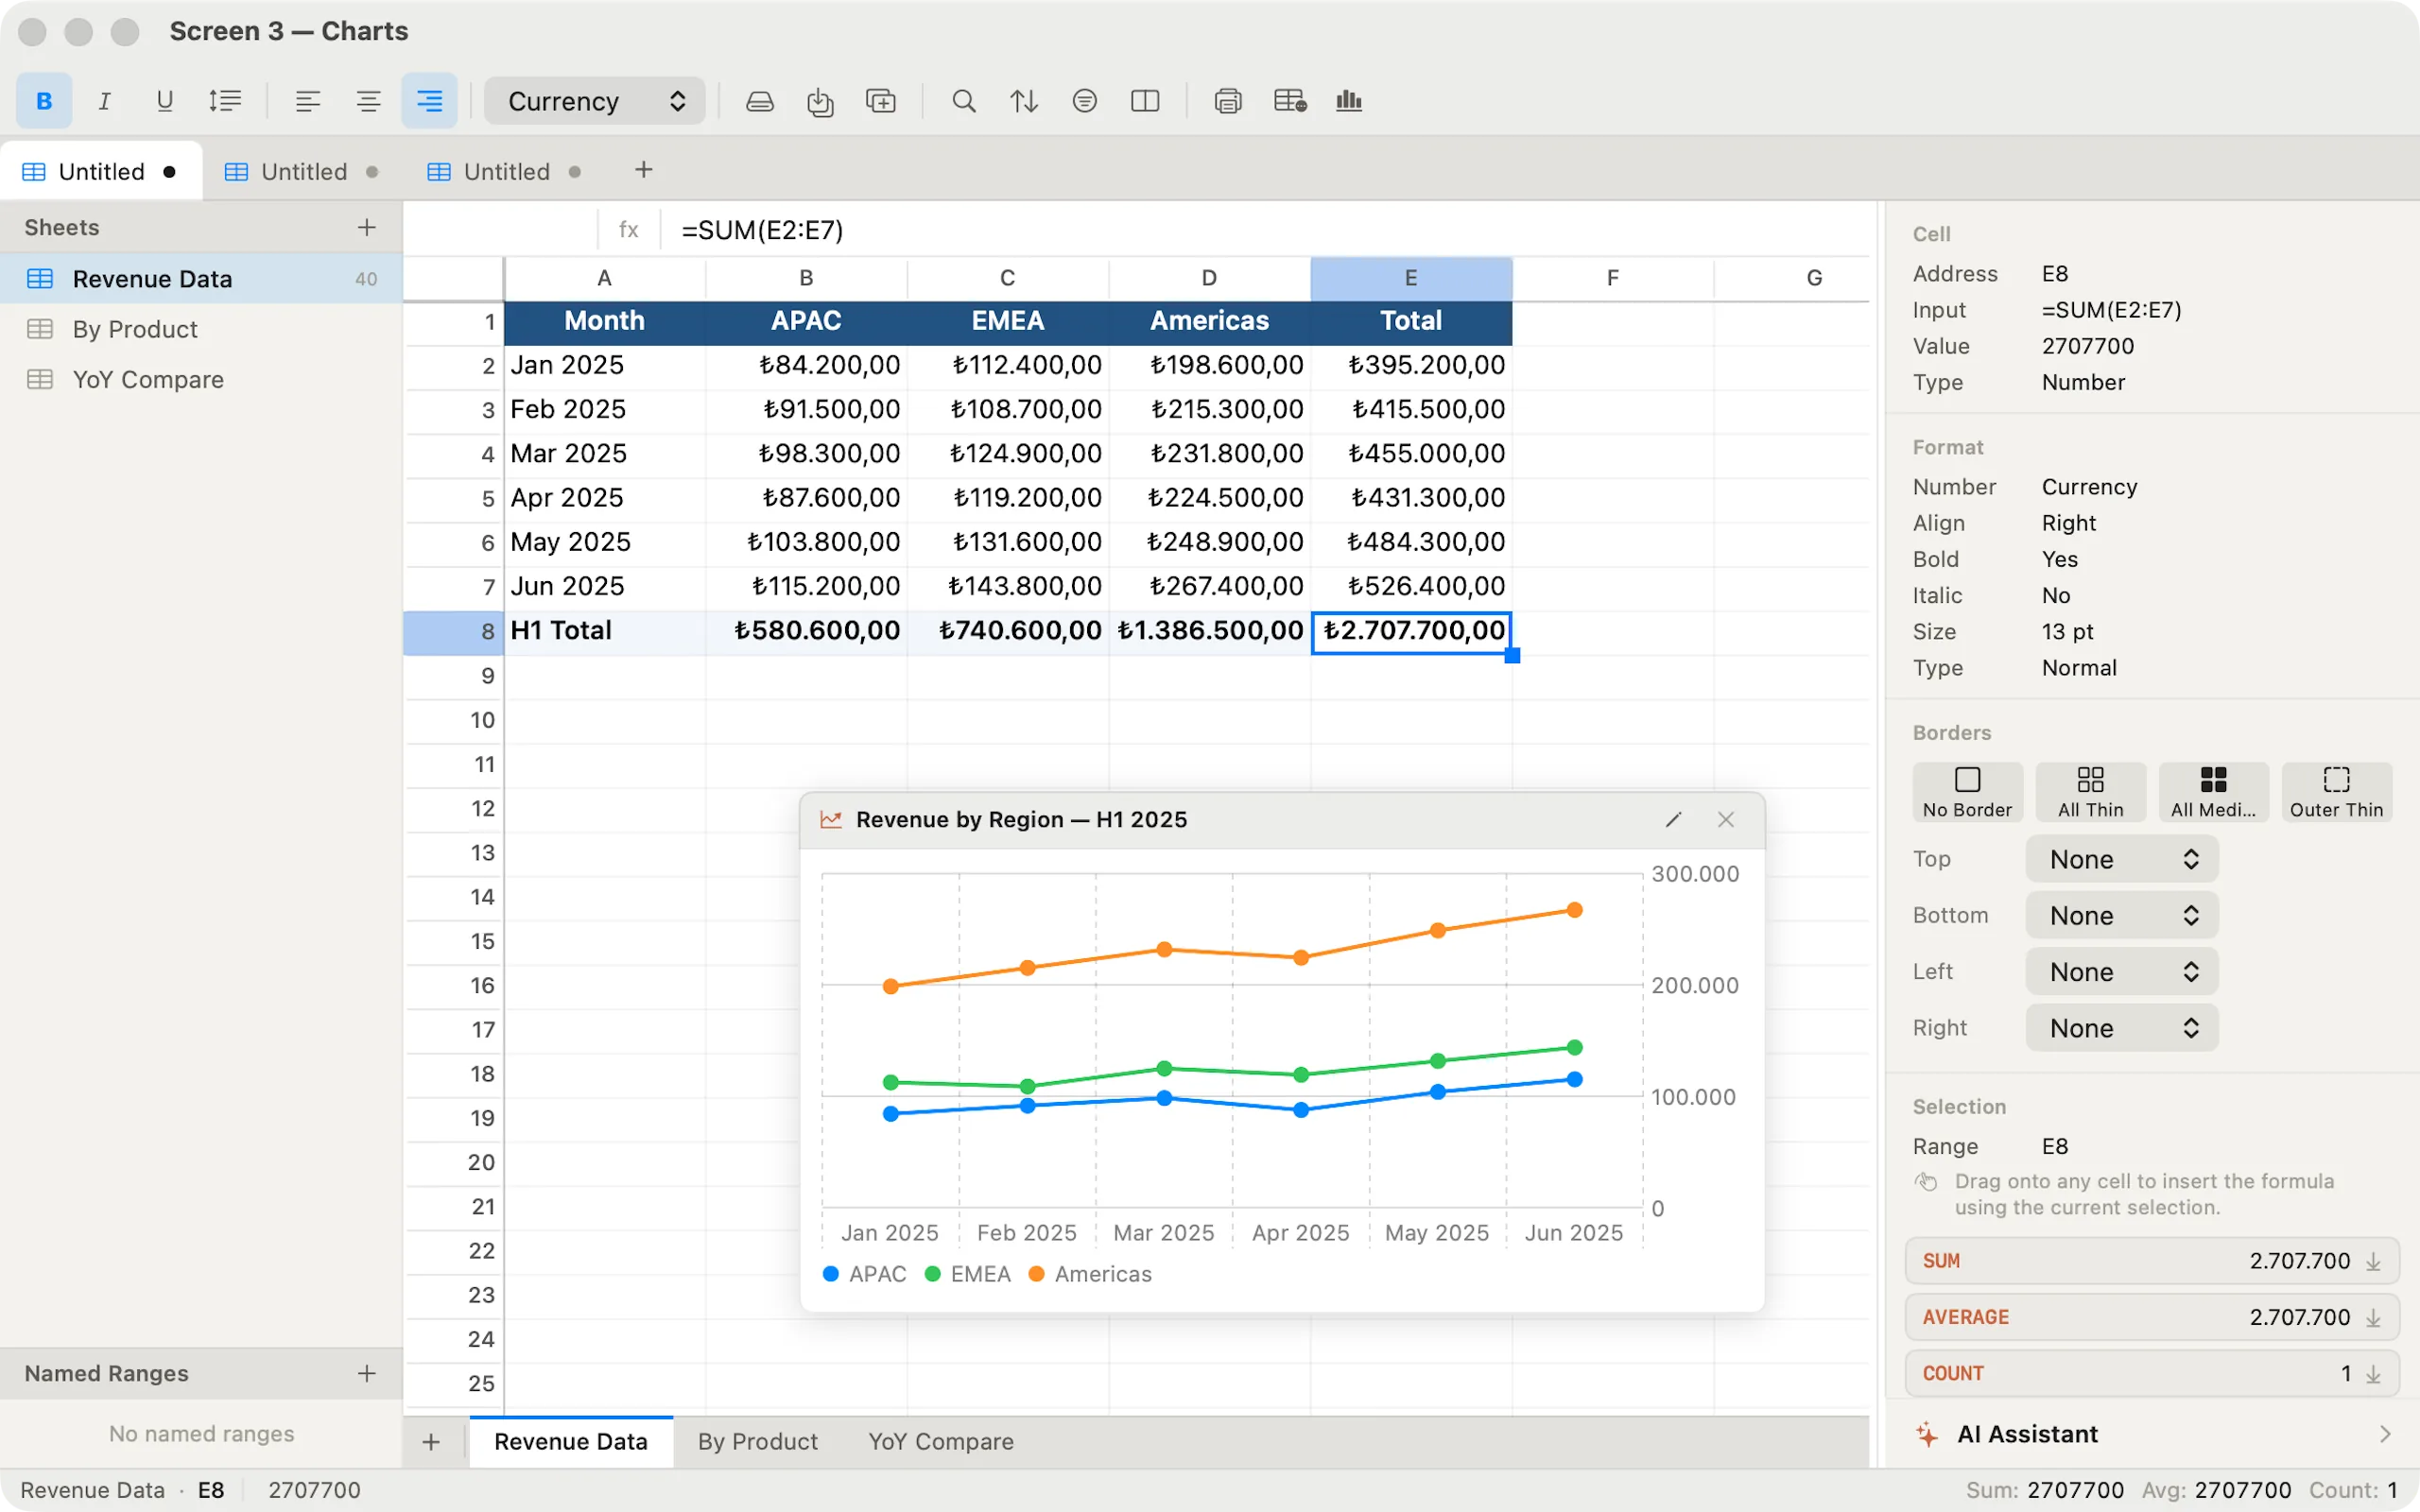The image size is (2420, 1512).
Task: Toggle bold formatting in the toolbar
Action: (x=44, y=101)
